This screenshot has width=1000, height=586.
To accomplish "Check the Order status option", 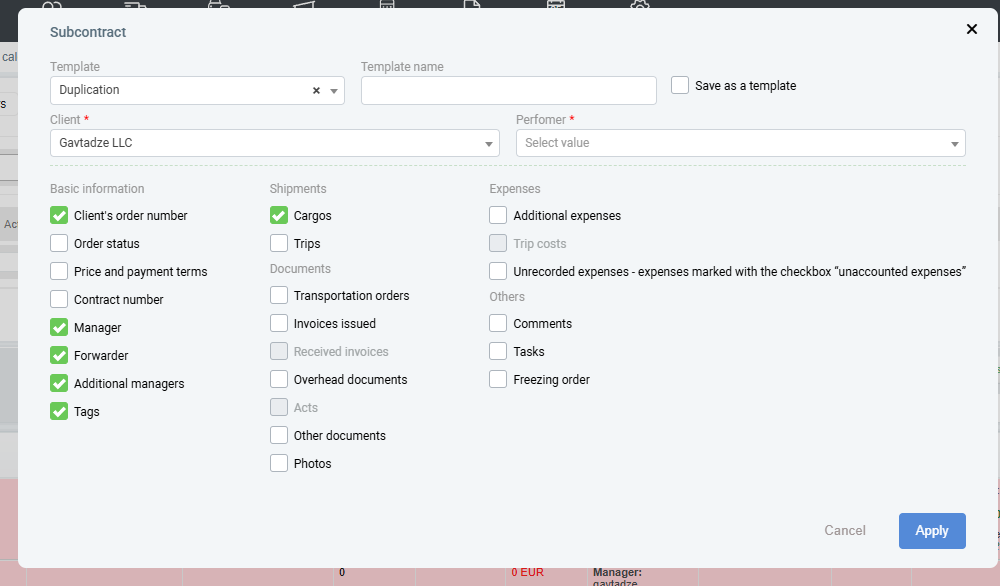I will 59,243.
